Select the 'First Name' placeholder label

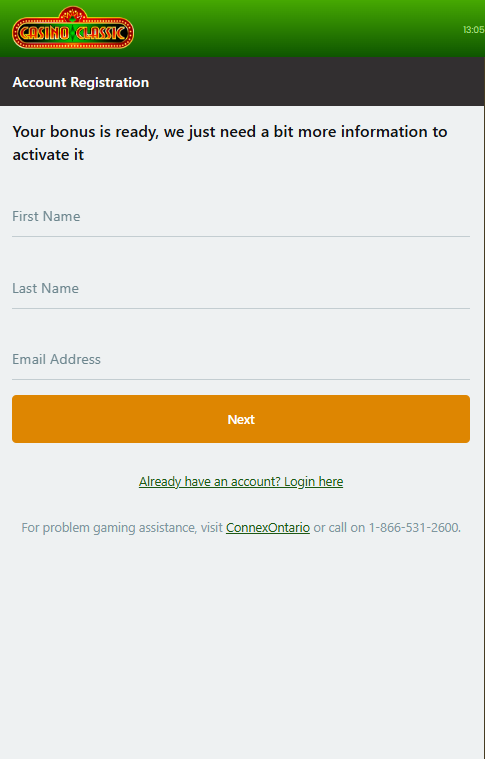pyautogui.click(x=46, y=216)
